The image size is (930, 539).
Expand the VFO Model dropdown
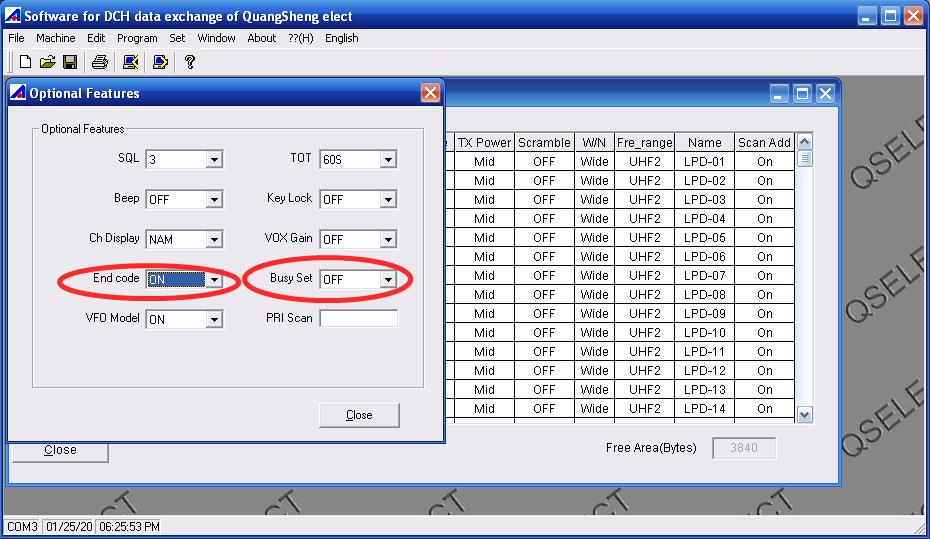pos(214,320)
